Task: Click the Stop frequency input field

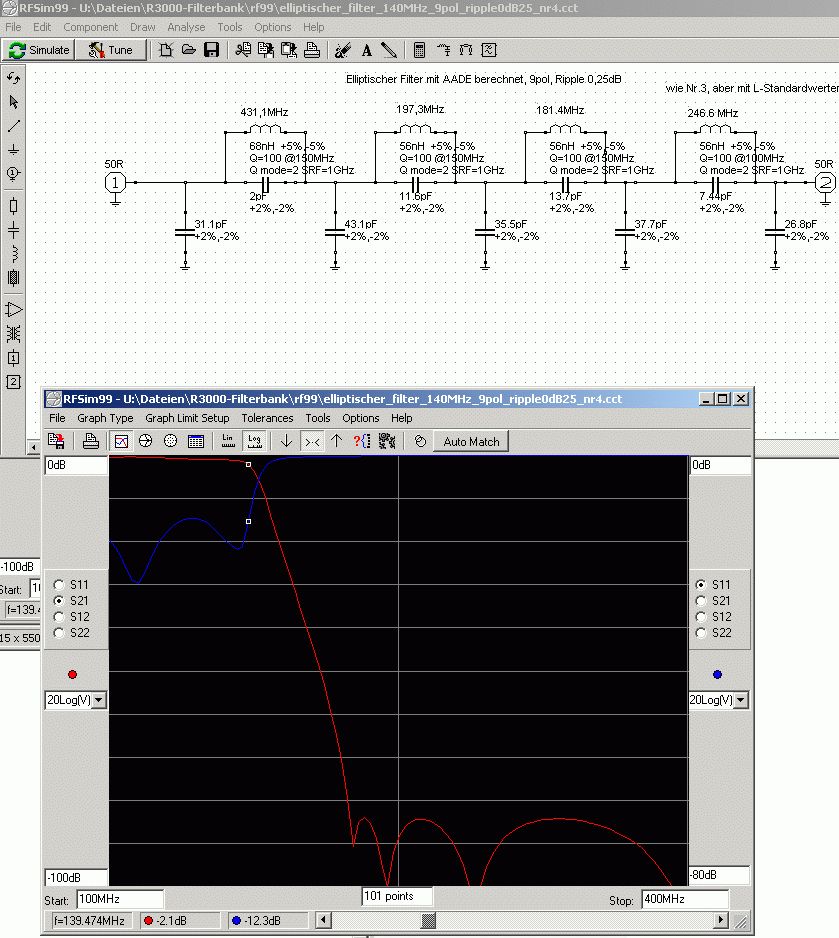Action: [683, 899]
